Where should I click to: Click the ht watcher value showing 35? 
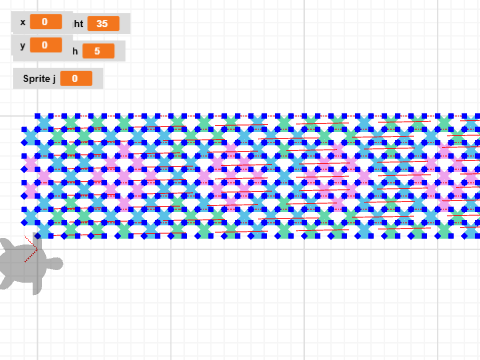103,23
